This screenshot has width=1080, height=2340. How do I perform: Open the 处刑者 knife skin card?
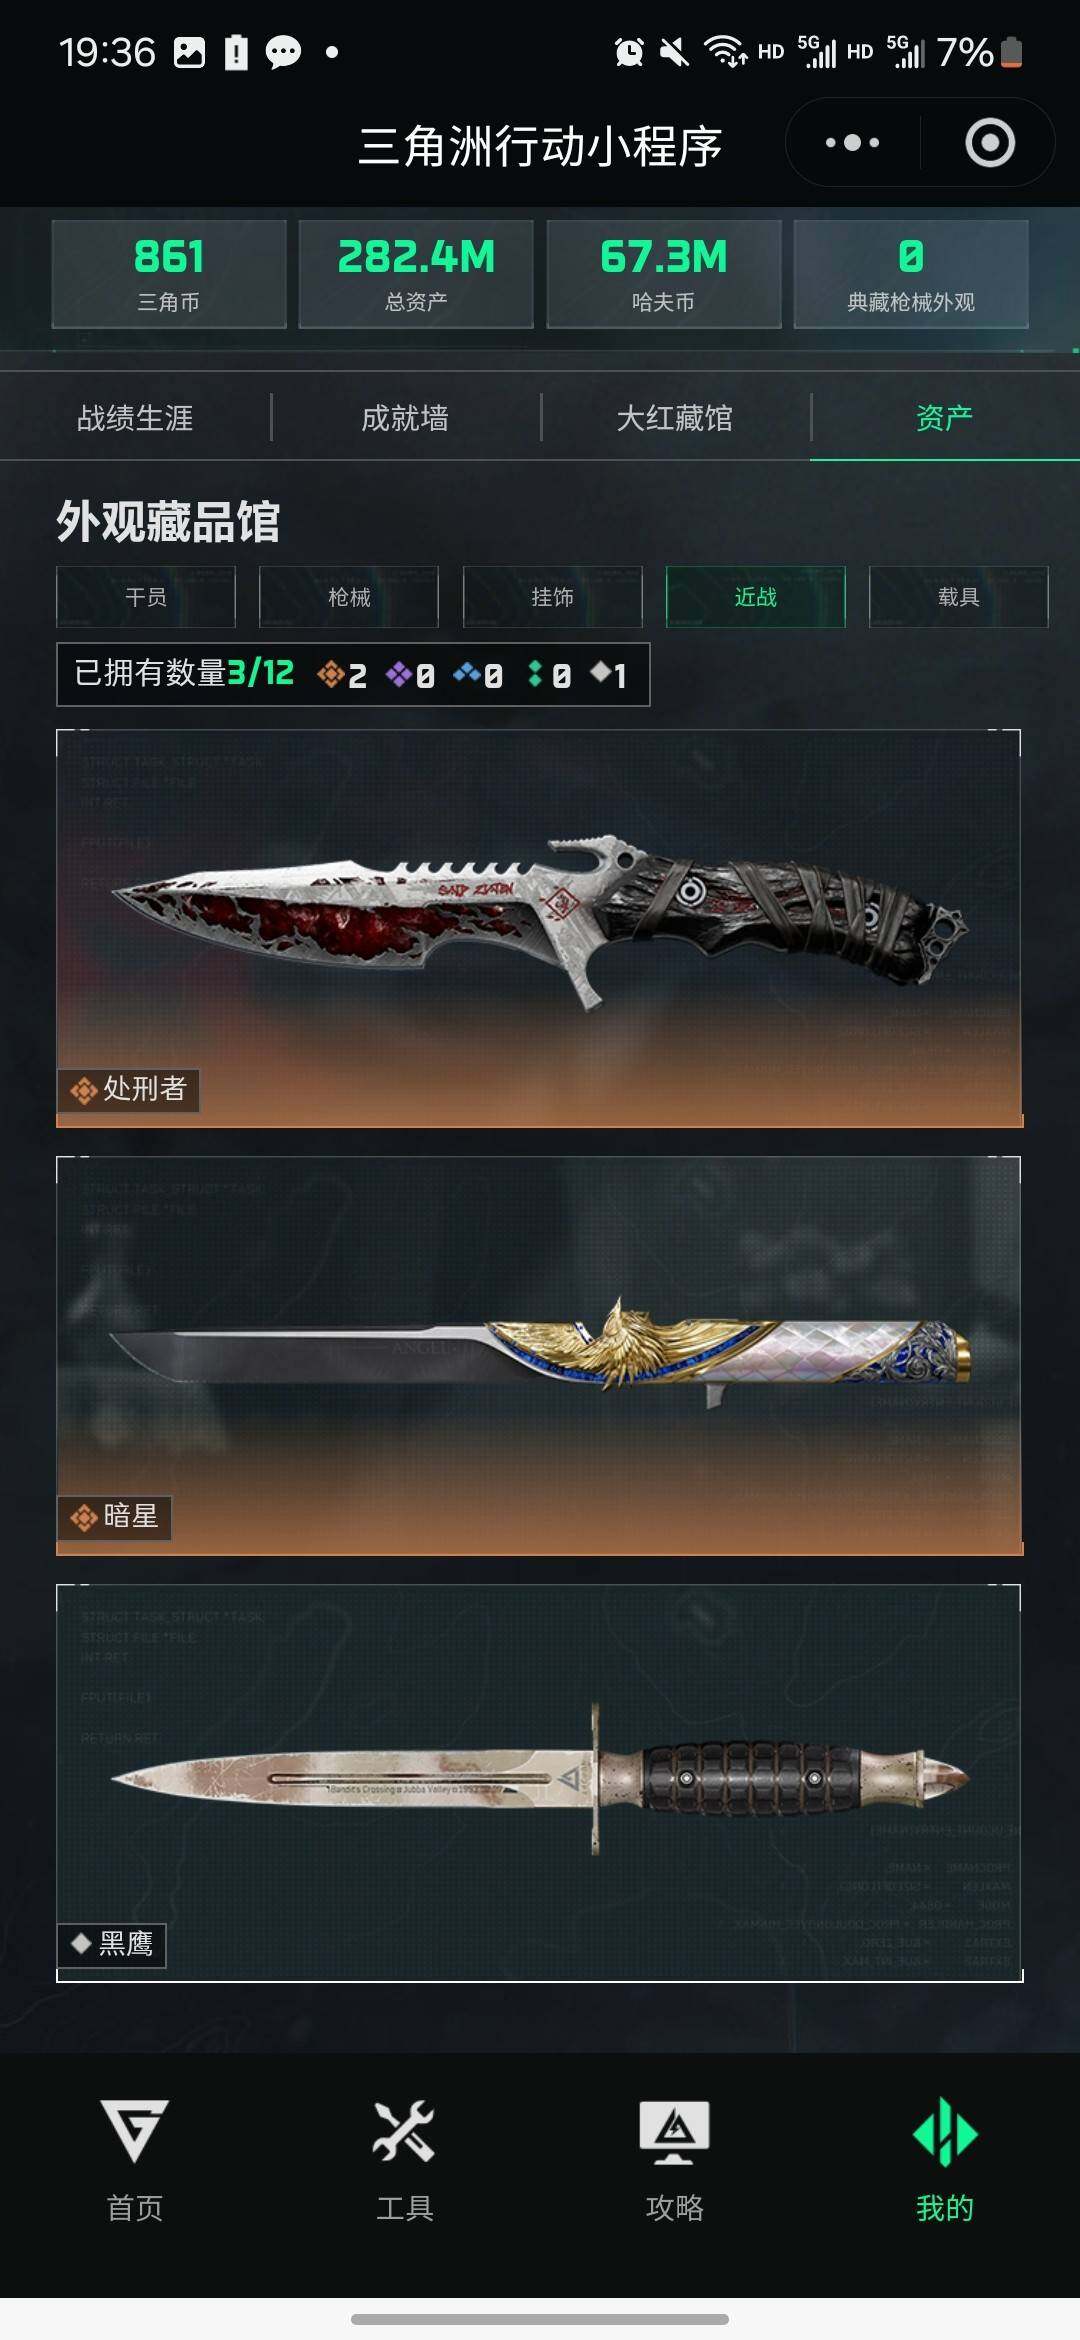click(539, 929)
